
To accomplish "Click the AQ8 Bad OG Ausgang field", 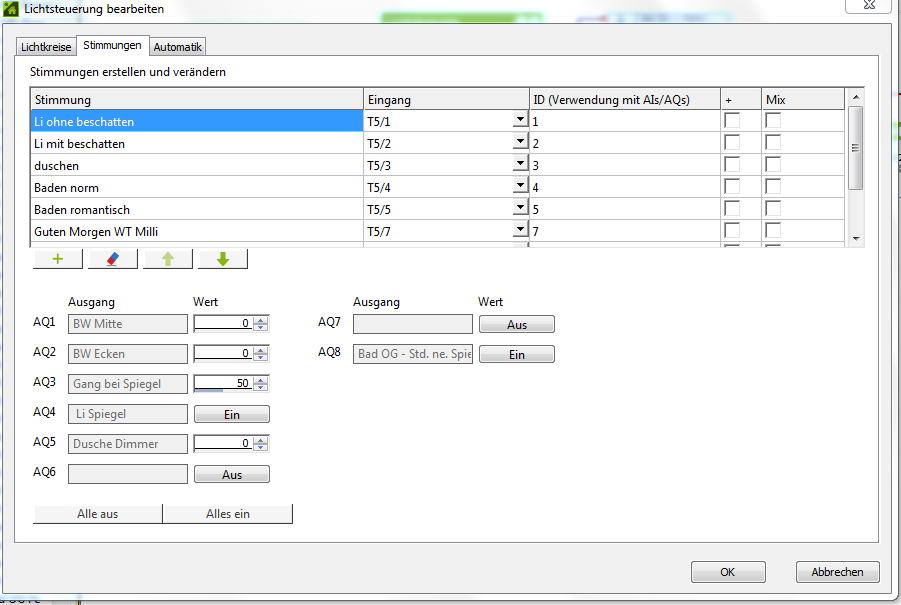I will [x=413, y=354].
